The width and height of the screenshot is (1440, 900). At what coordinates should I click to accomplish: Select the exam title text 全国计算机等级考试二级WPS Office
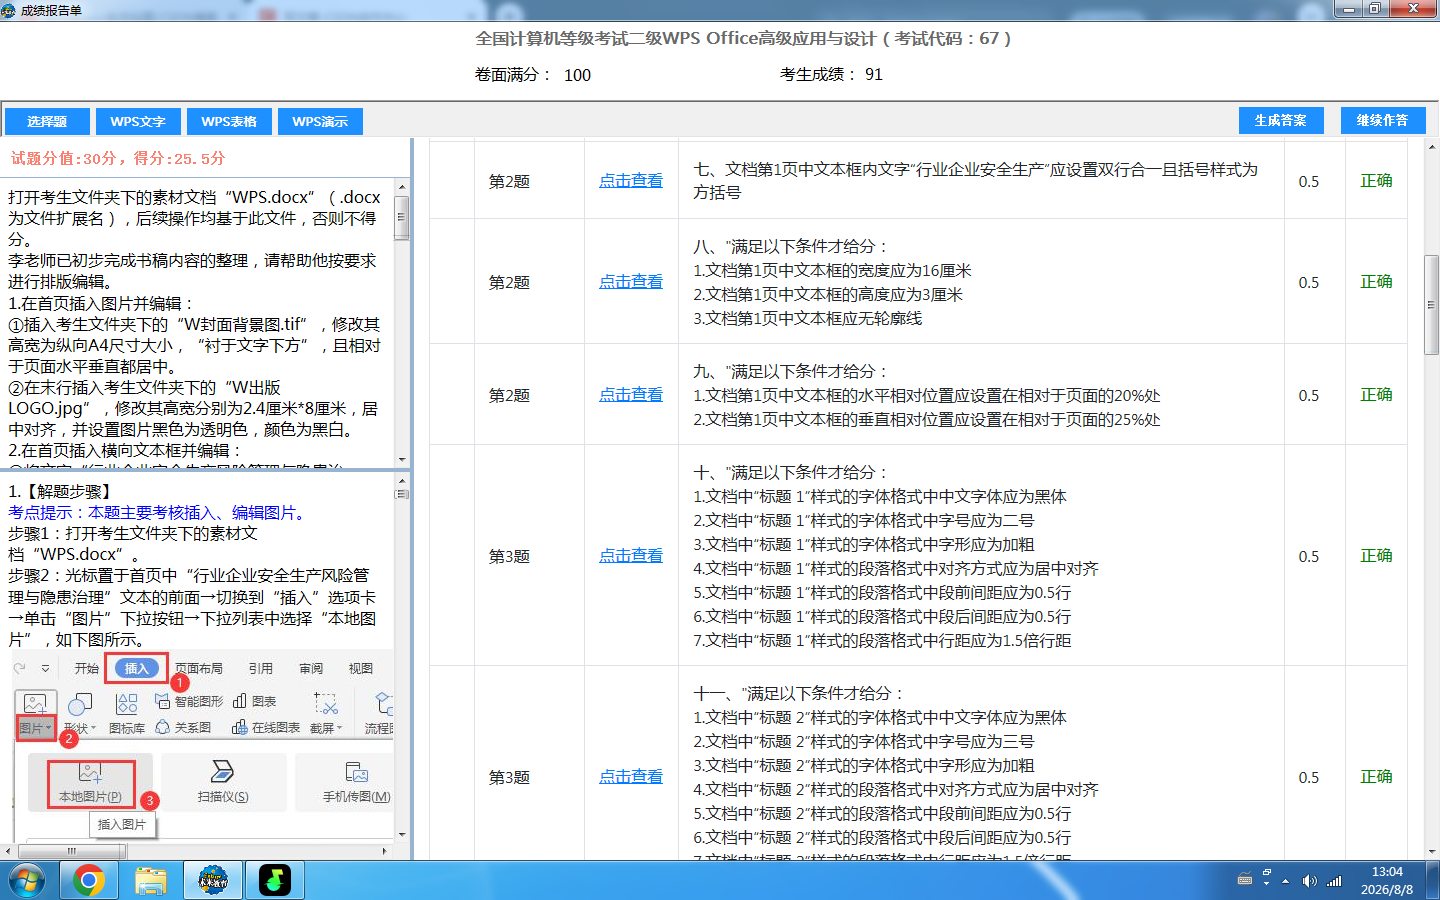(617, 39)
